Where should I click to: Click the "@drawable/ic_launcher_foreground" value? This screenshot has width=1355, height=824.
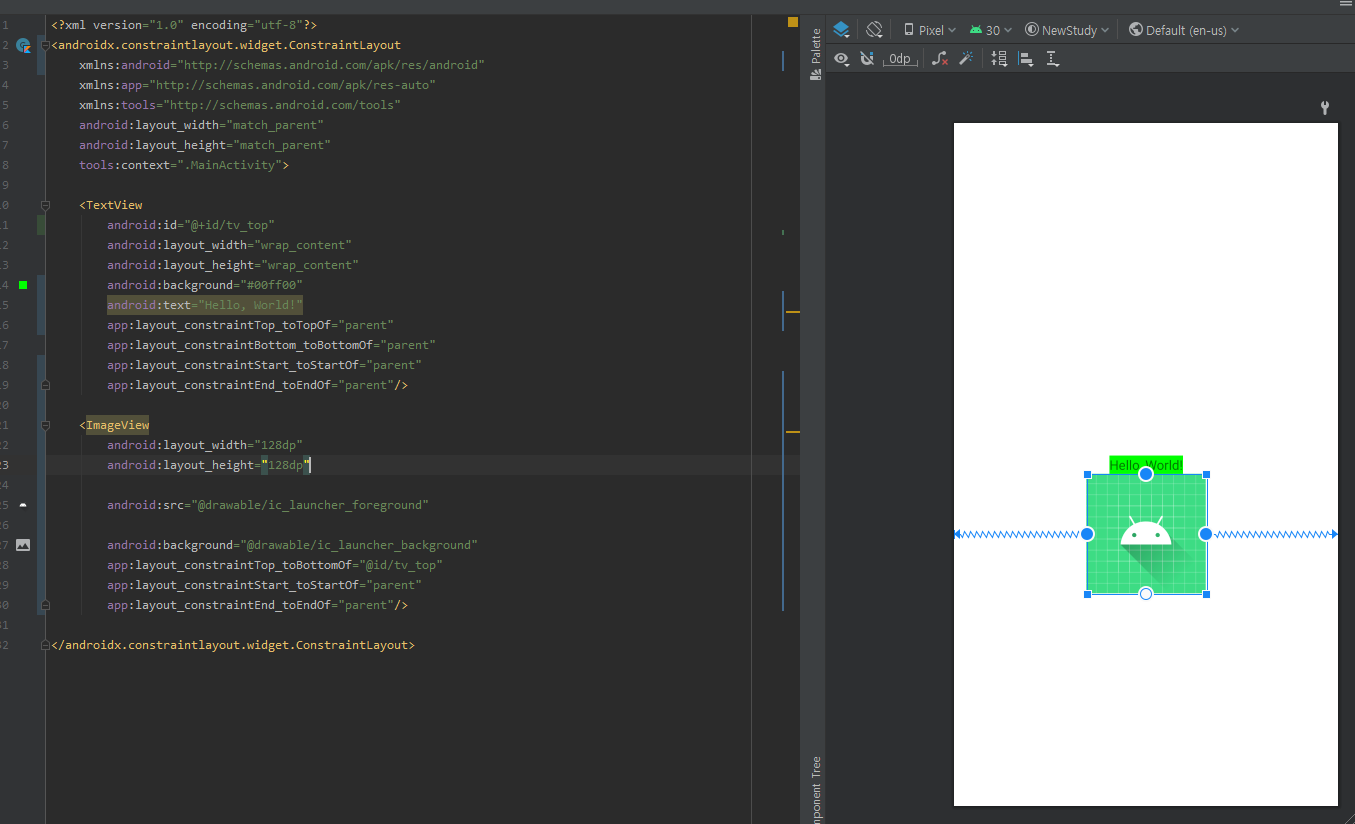309,505
